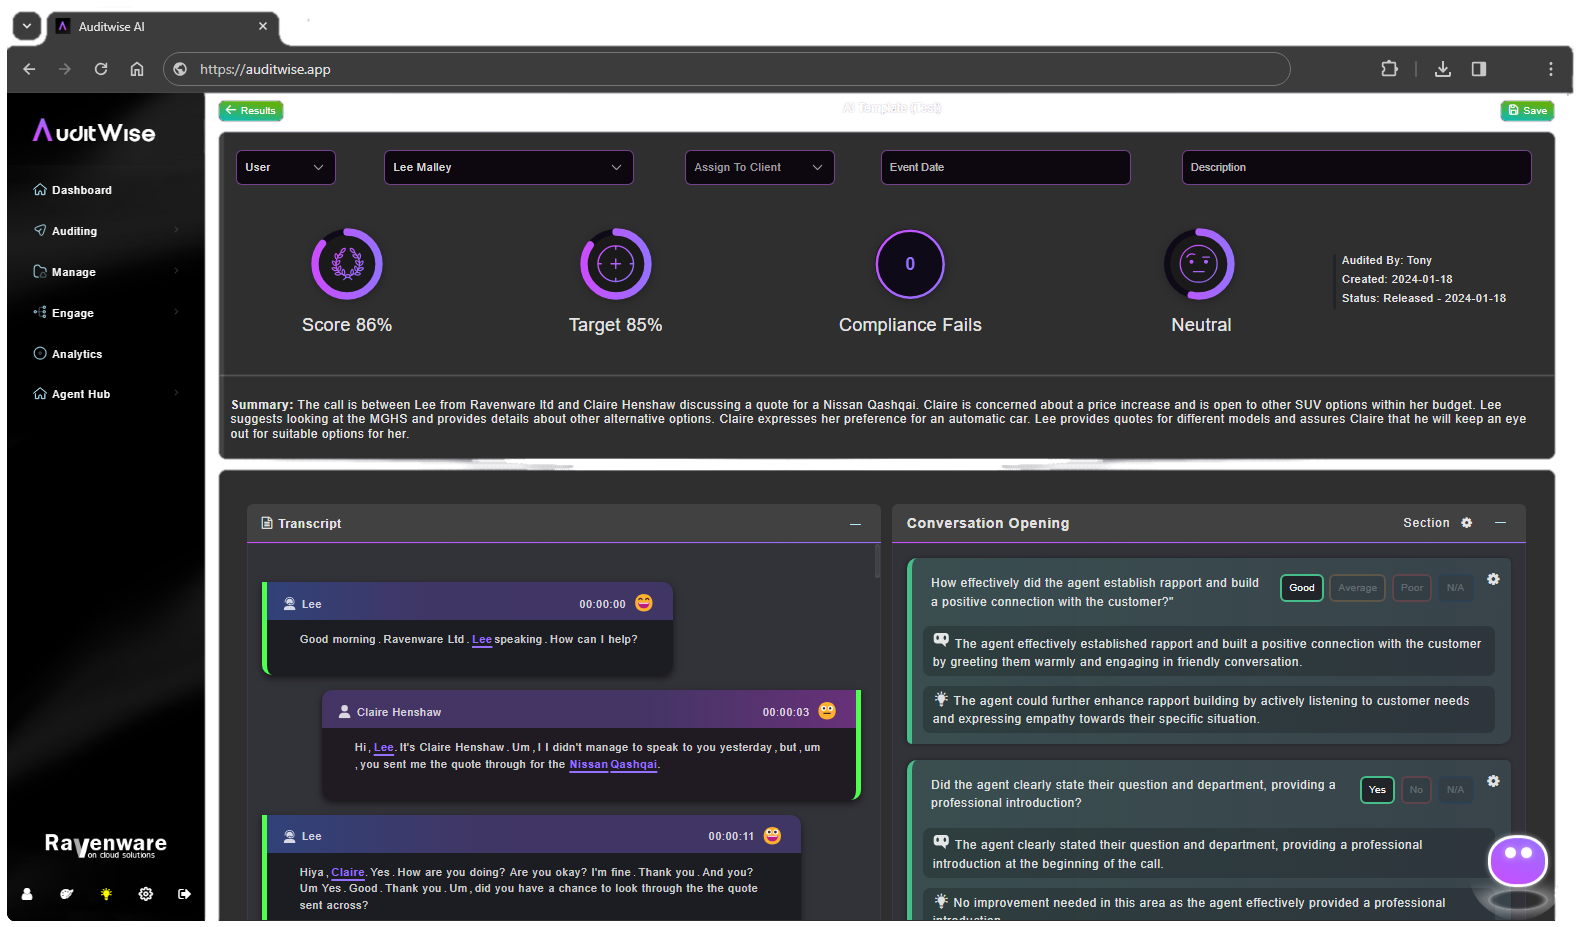Open the purple chatbot assistant bubble
Viewport: 1580px width, 927px height.
click(x=1517, y=861)
